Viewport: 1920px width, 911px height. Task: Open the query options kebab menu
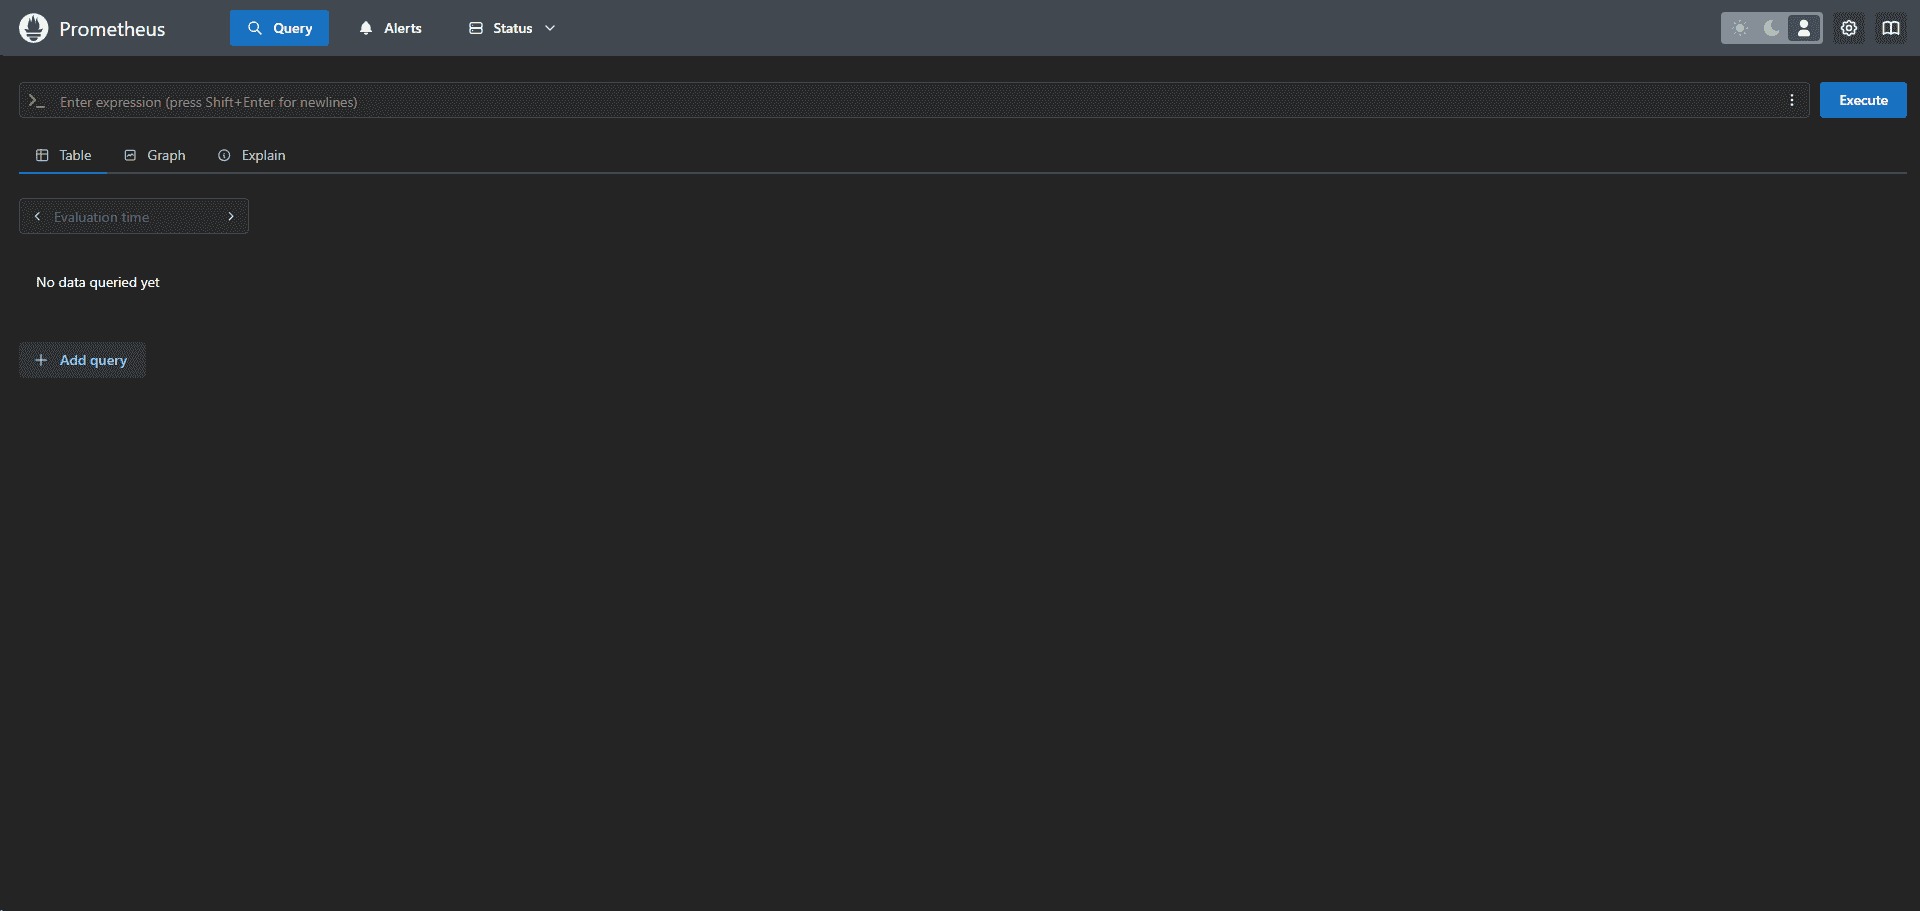(x=1792, y=100)
